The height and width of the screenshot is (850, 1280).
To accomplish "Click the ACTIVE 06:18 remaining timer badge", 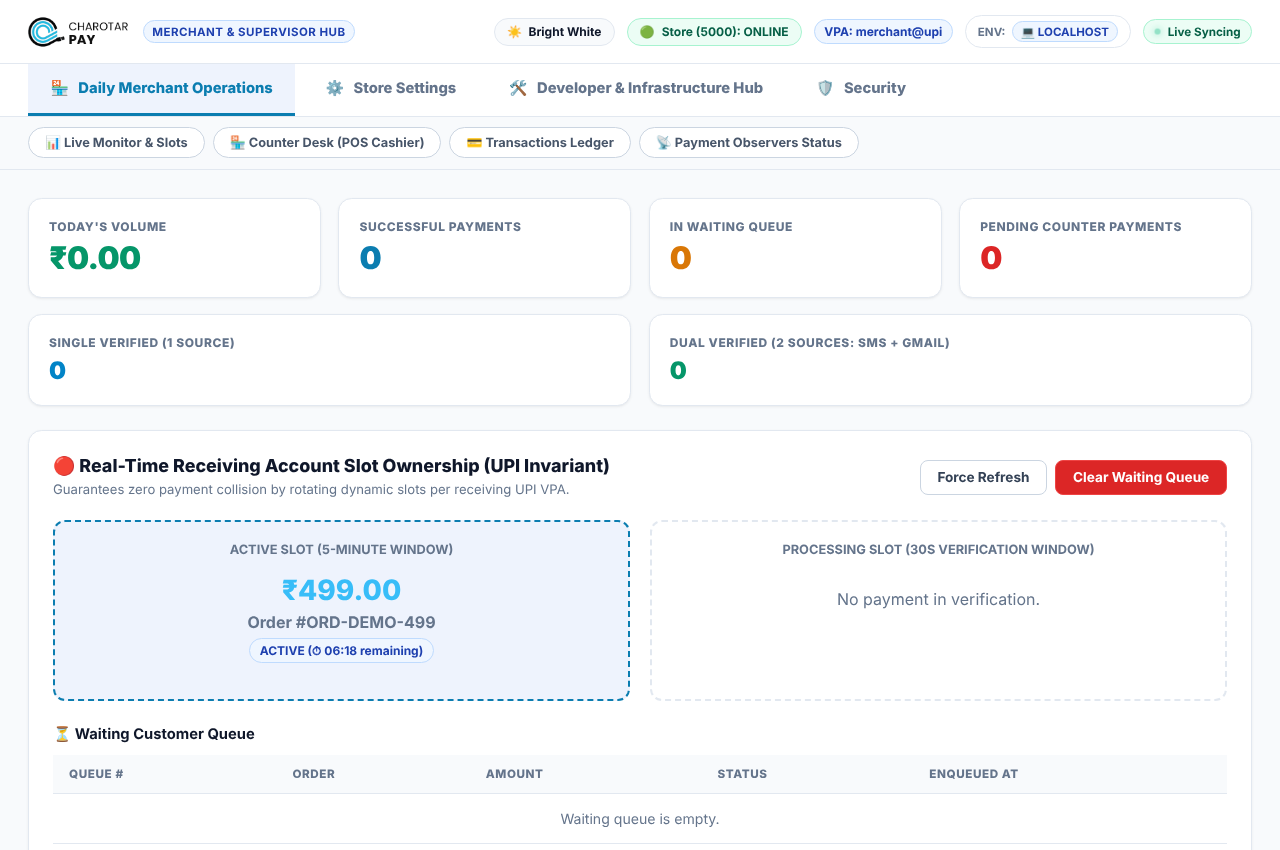I will click(341, 651).
